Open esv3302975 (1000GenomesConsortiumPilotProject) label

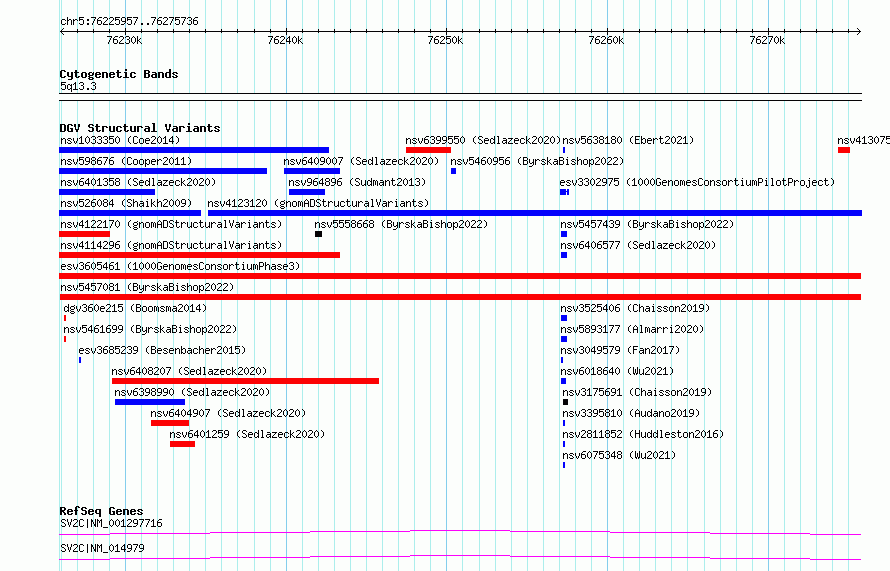click(697, 182)
